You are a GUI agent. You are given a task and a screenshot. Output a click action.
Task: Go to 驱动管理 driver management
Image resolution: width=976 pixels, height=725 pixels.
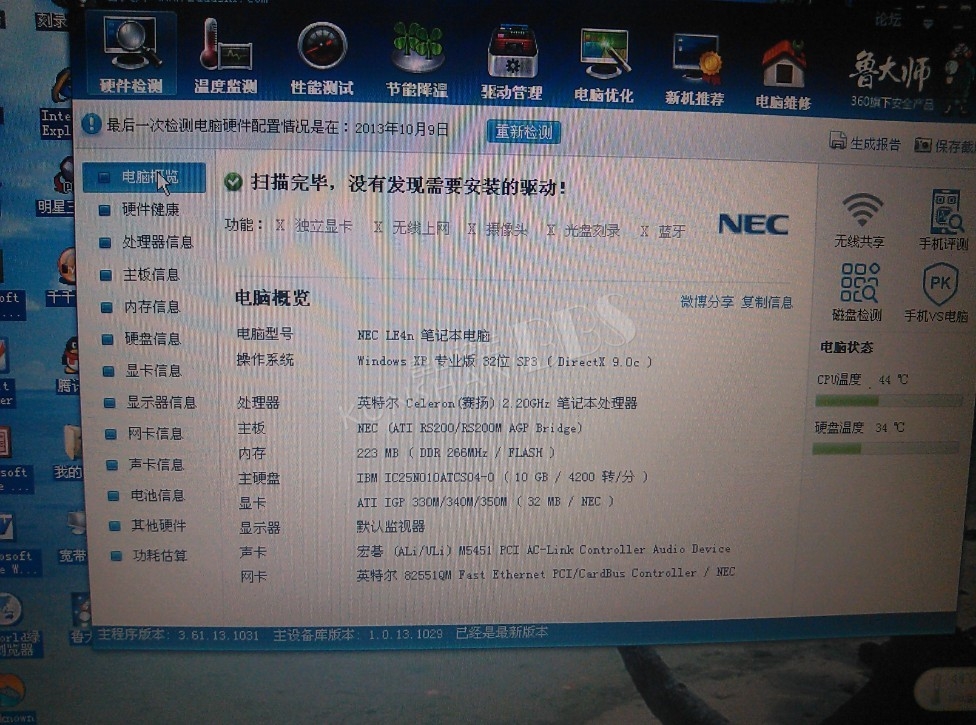click(512, 62)
